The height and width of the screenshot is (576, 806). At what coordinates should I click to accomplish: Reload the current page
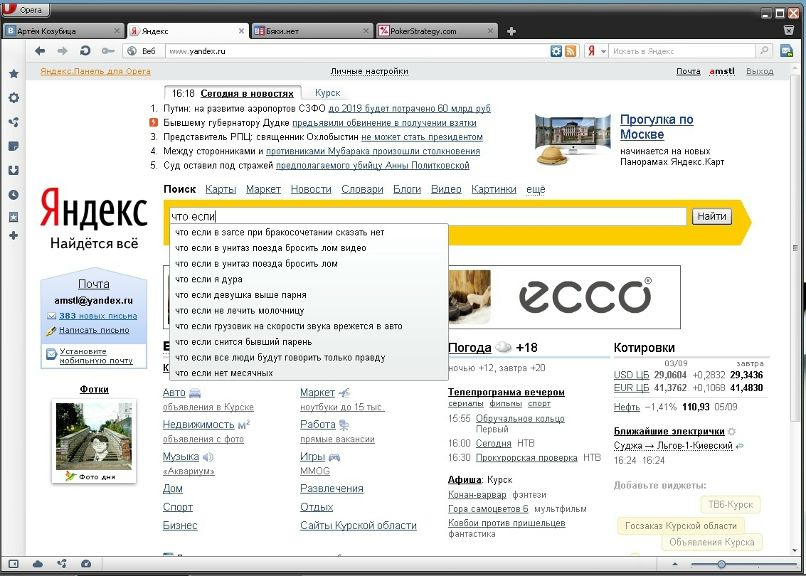(84, 51)
